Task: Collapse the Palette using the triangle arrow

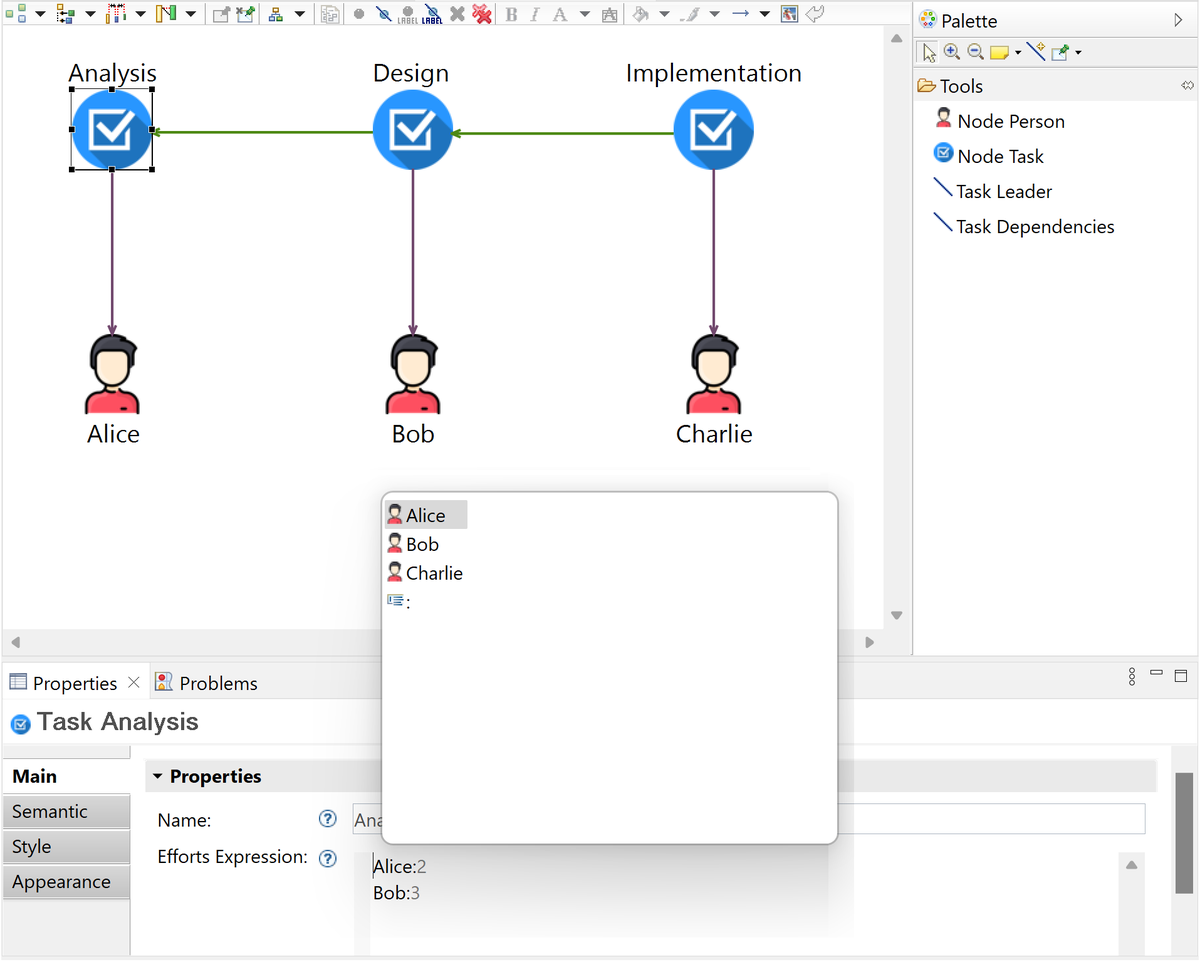Action: 1178,20
